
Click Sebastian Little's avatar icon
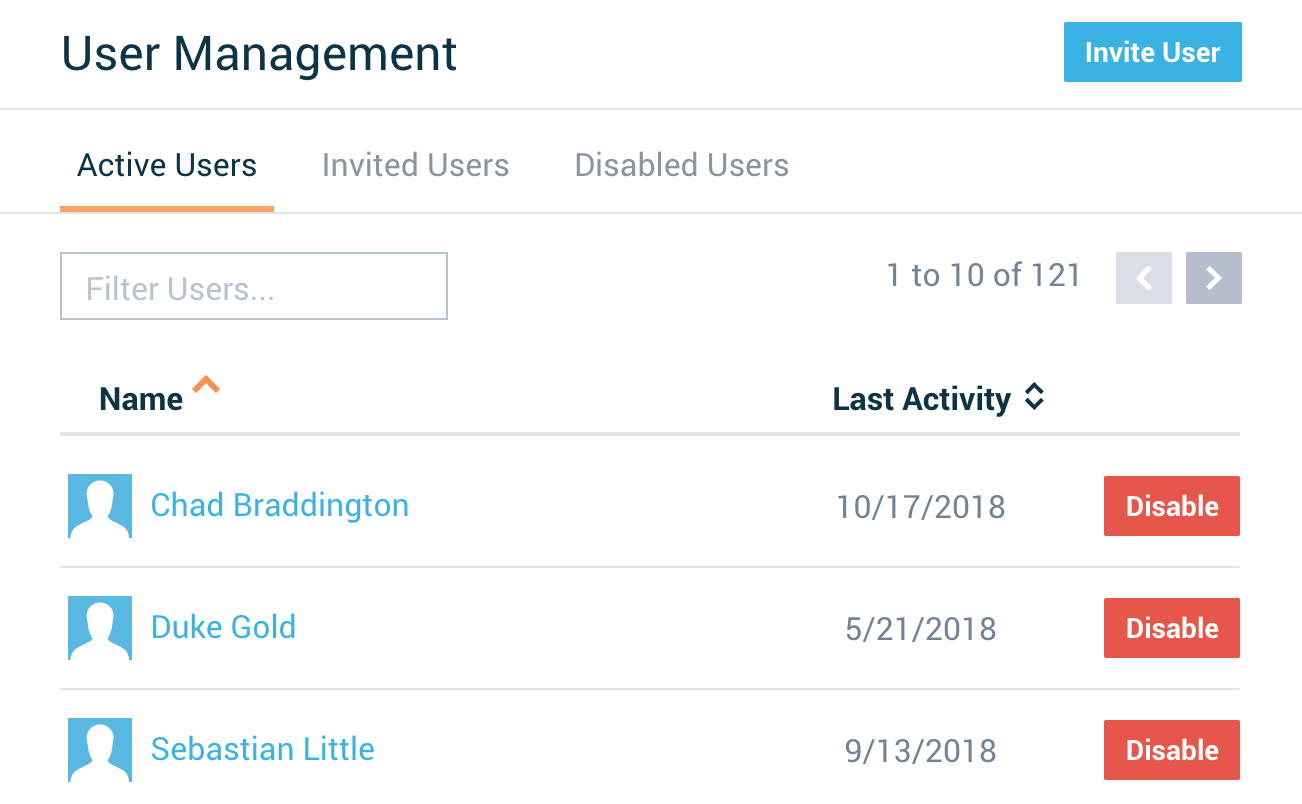click(100, 750)
